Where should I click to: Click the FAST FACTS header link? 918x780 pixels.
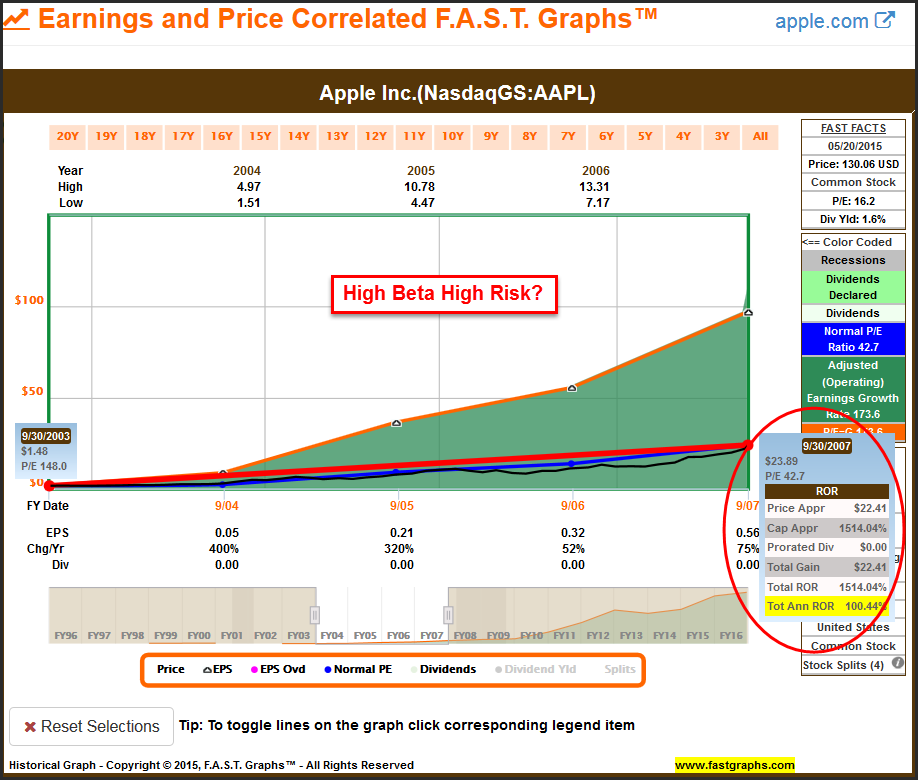[853, 128]
